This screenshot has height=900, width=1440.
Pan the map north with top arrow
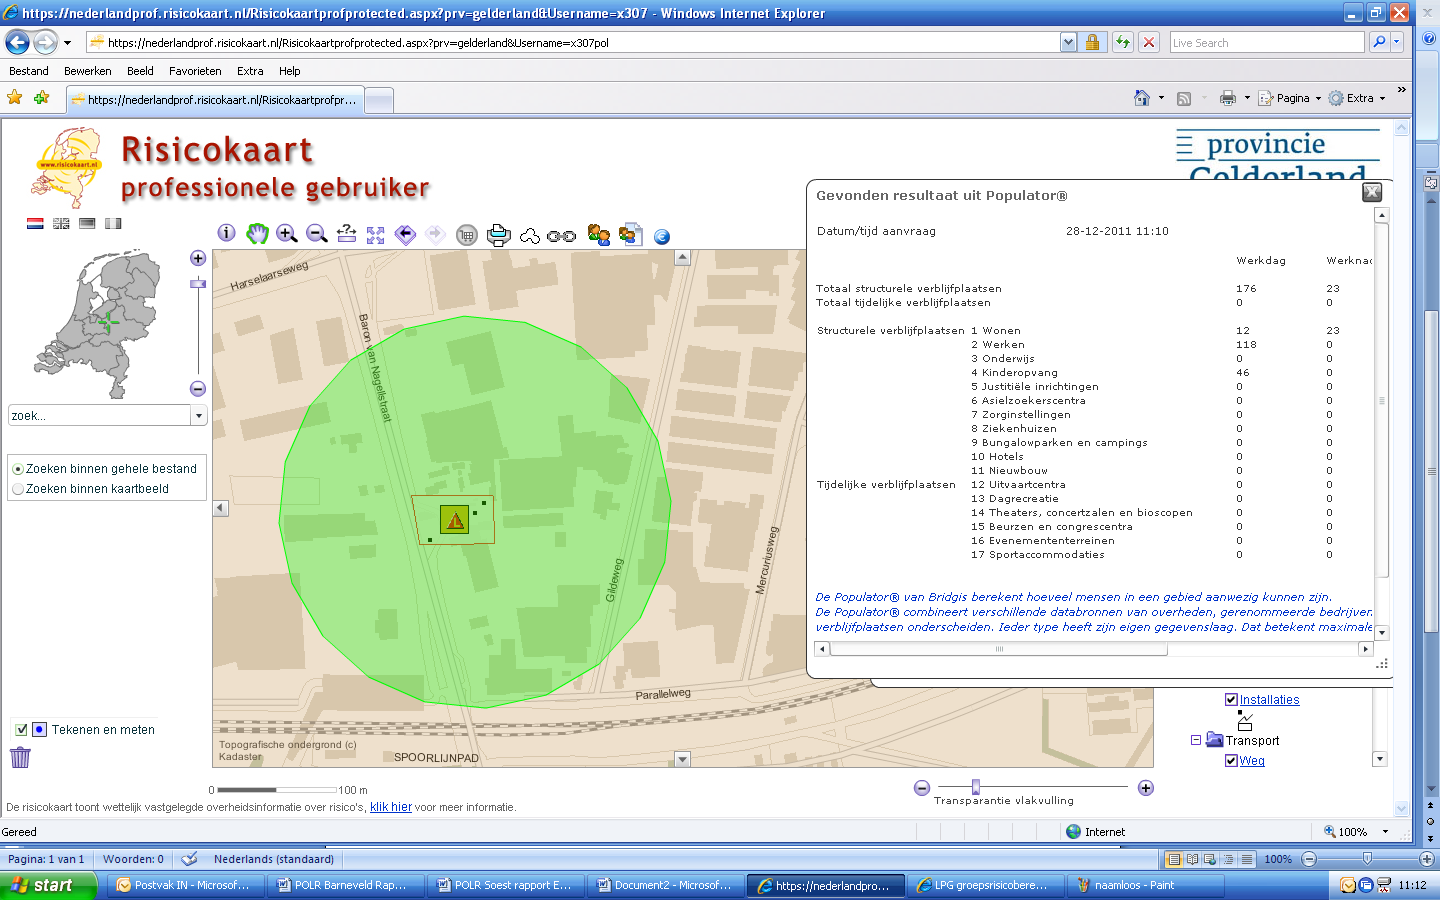pyautogui.click(x=683, y=257)
